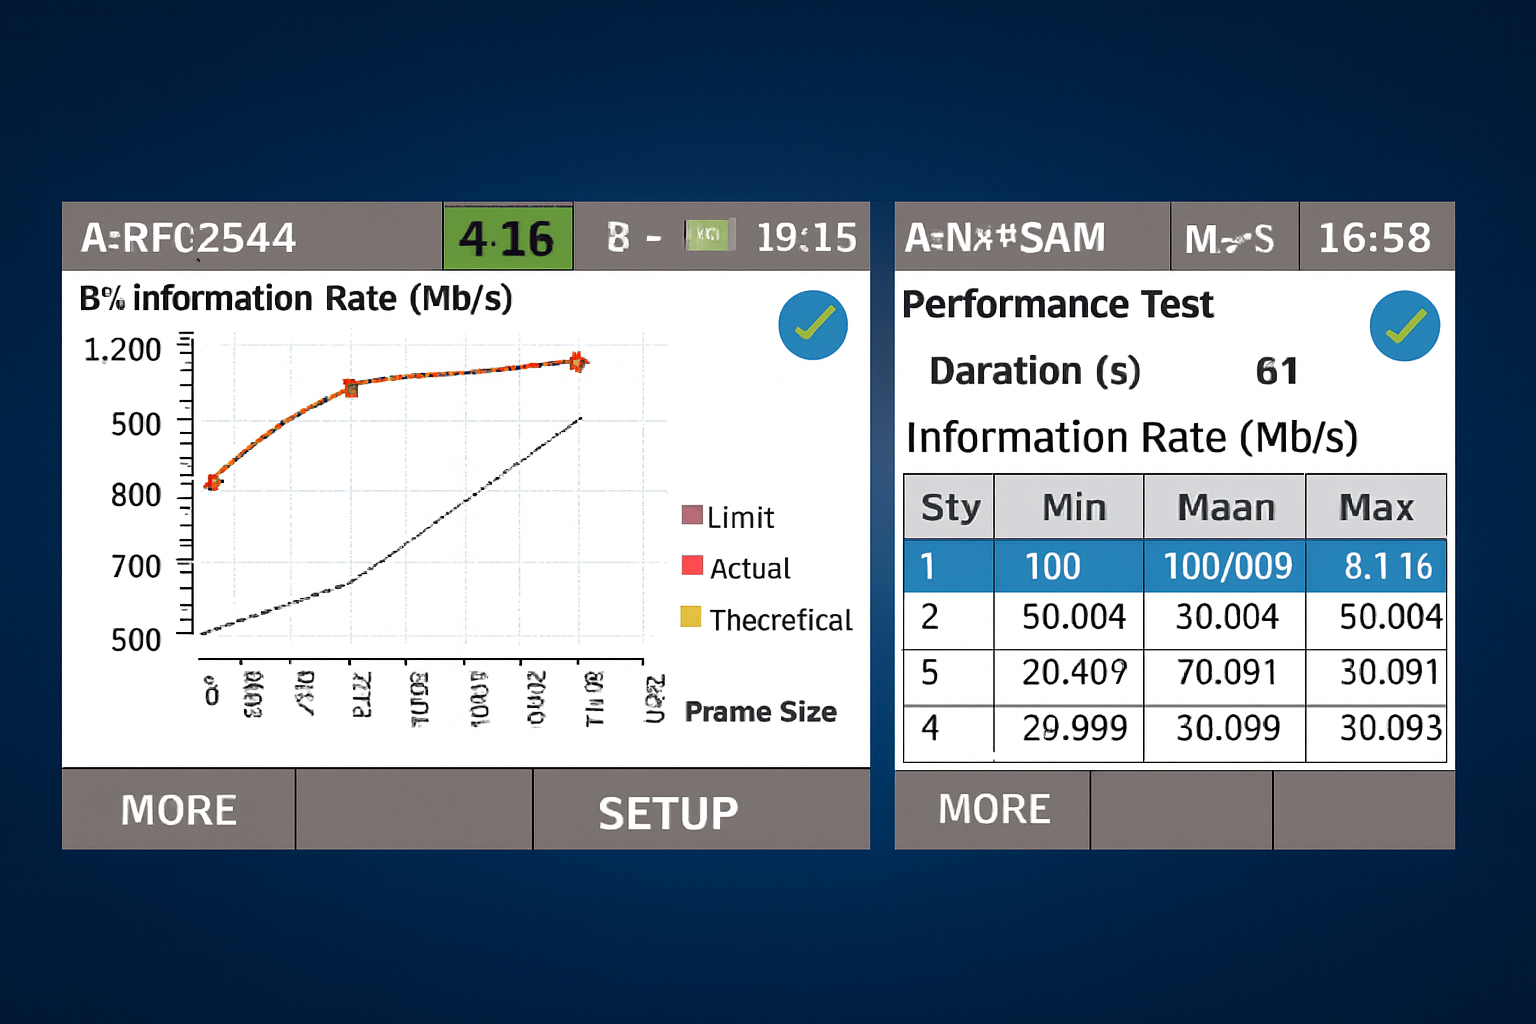Select the green 4.16 status indicator
1536x1024 pixels.
[x=508, y=238]
